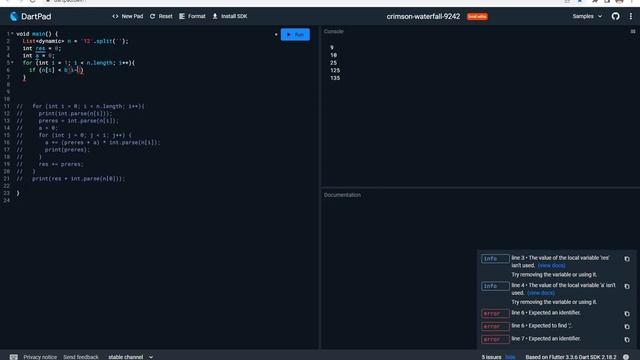Open the Samples dropdown
Viewport: 640px width, 360px height.
click(587, 16)
